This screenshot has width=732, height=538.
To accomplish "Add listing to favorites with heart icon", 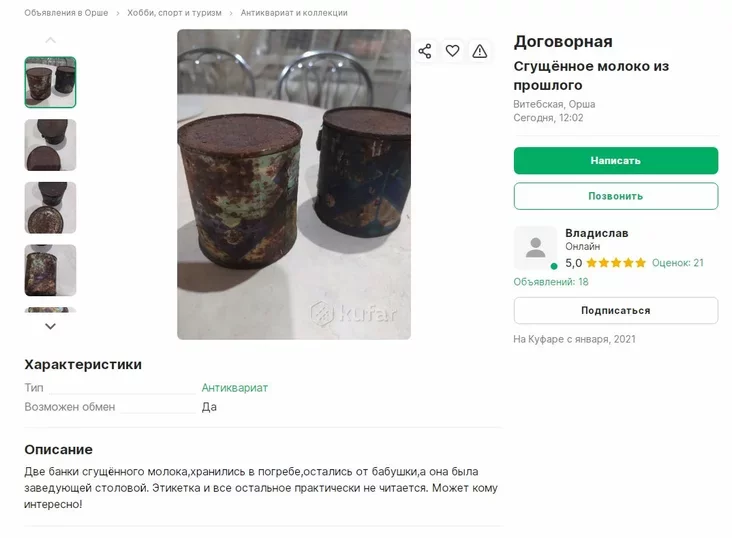I will pos(452,51).
